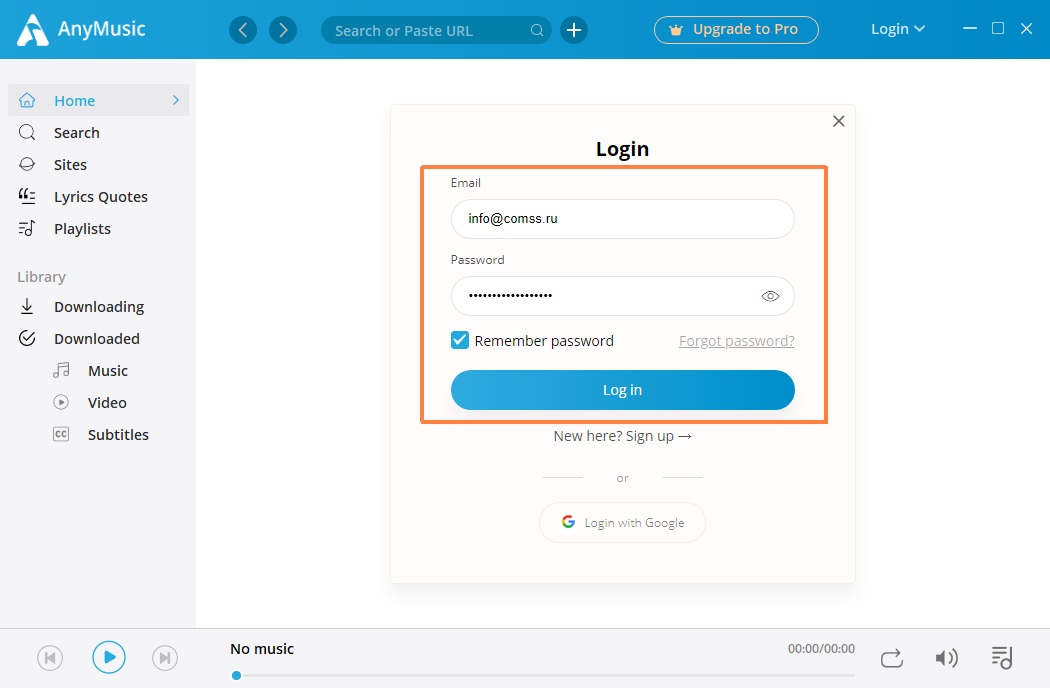Click the 00:00/00:00 time display
The height and width of the screenshot is (688, 1050).
tap(821, 648)
